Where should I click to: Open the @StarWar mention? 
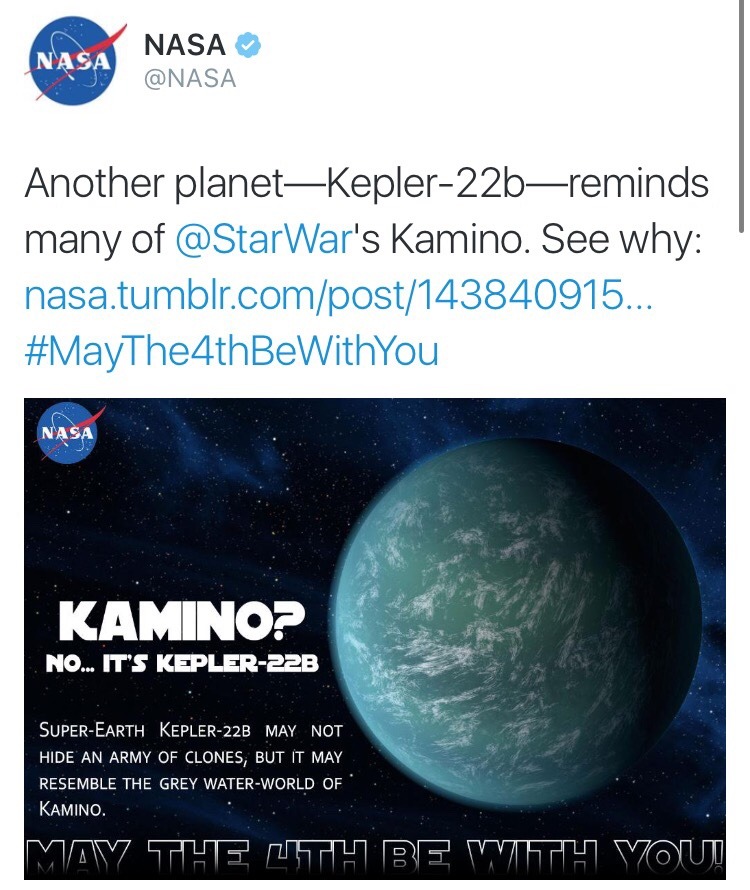click(x=260, y=240)
